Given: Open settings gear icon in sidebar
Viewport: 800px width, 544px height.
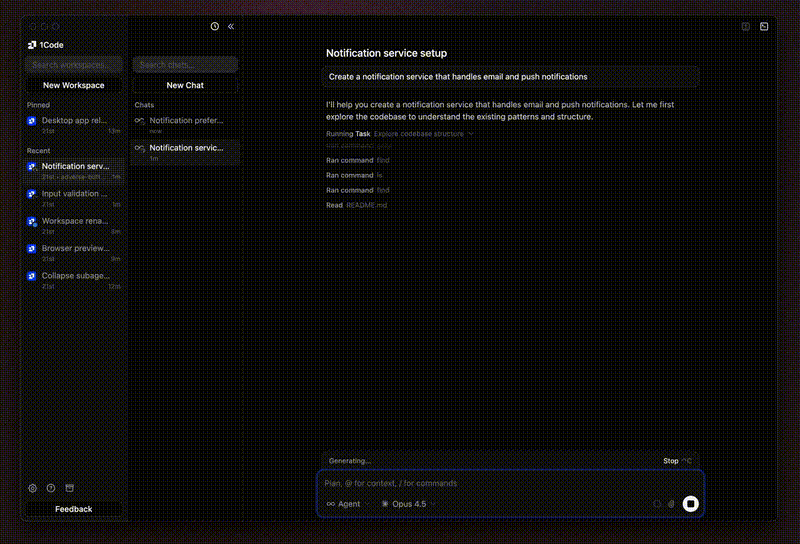Looking at the screenshot, I should coord(33,488).
